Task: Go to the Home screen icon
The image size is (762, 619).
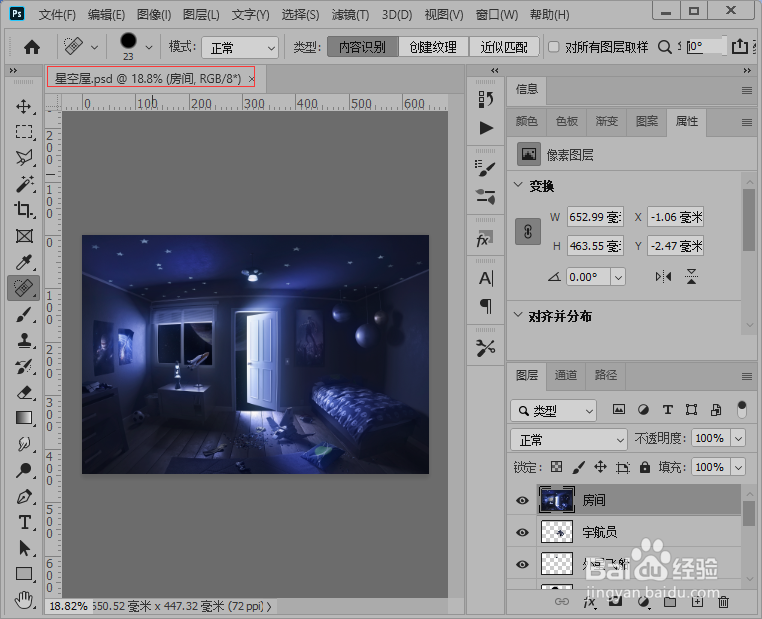Action: 32,47
